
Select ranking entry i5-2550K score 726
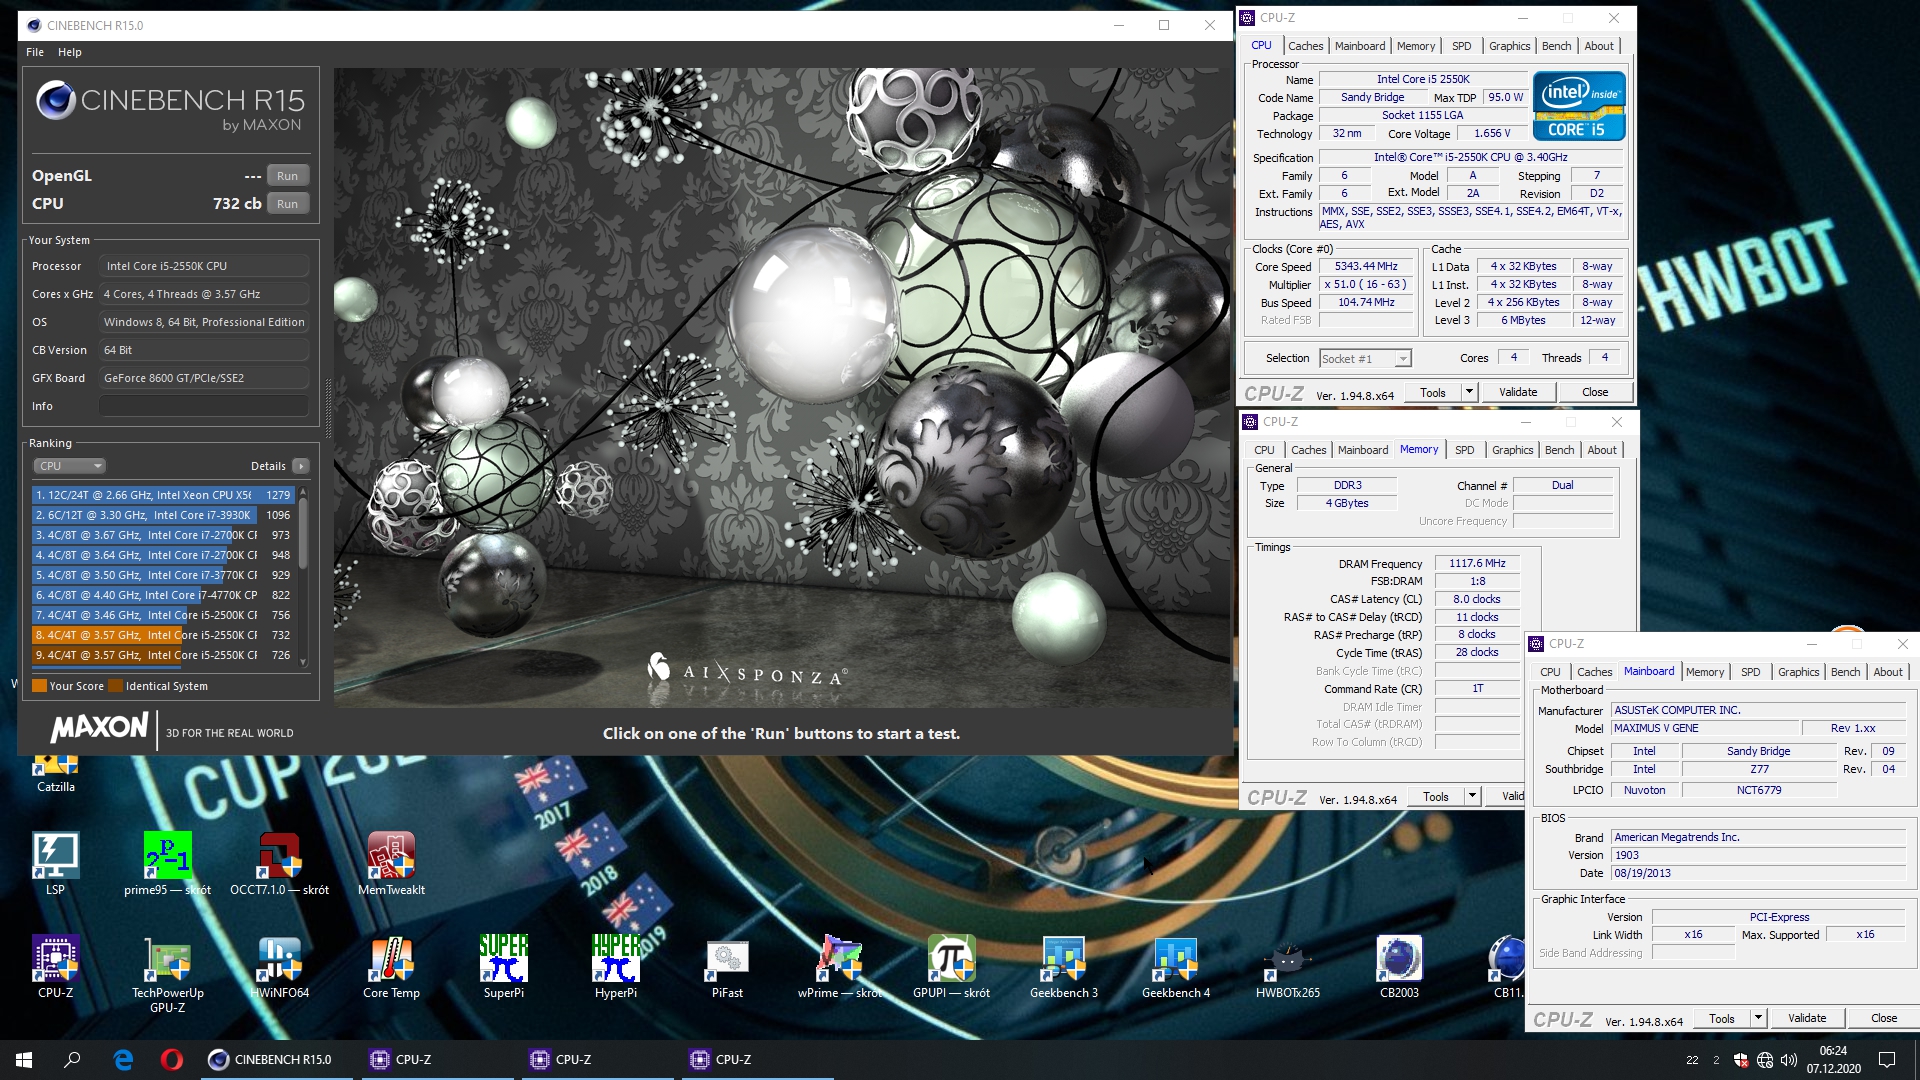pyautogui.click(x=162, y=655)
